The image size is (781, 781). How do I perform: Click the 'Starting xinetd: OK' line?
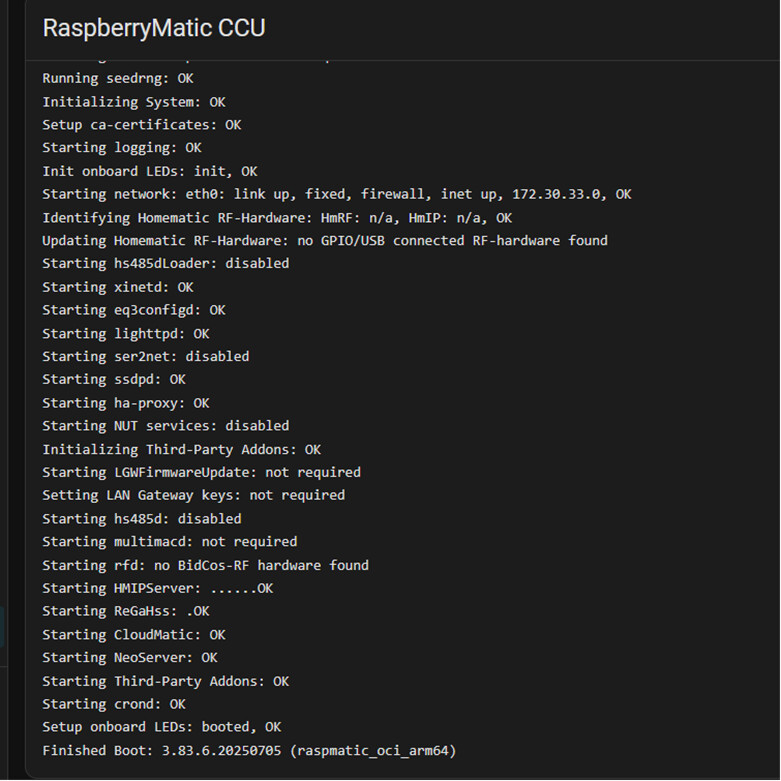(x=117, y=287)
